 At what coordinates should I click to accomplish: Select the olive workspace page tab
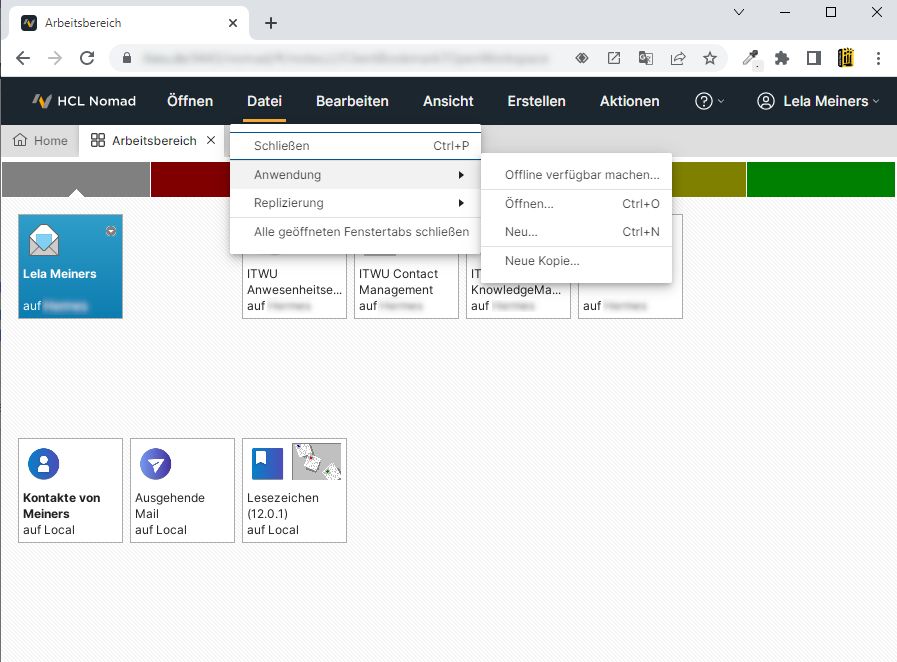(709, 179)
